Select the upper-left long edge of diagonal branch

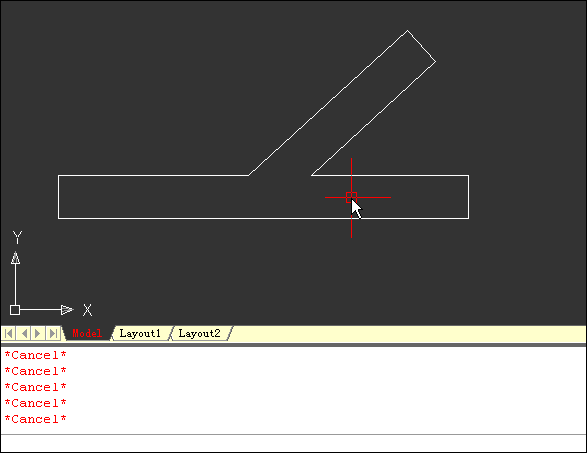tap(328, 103)
